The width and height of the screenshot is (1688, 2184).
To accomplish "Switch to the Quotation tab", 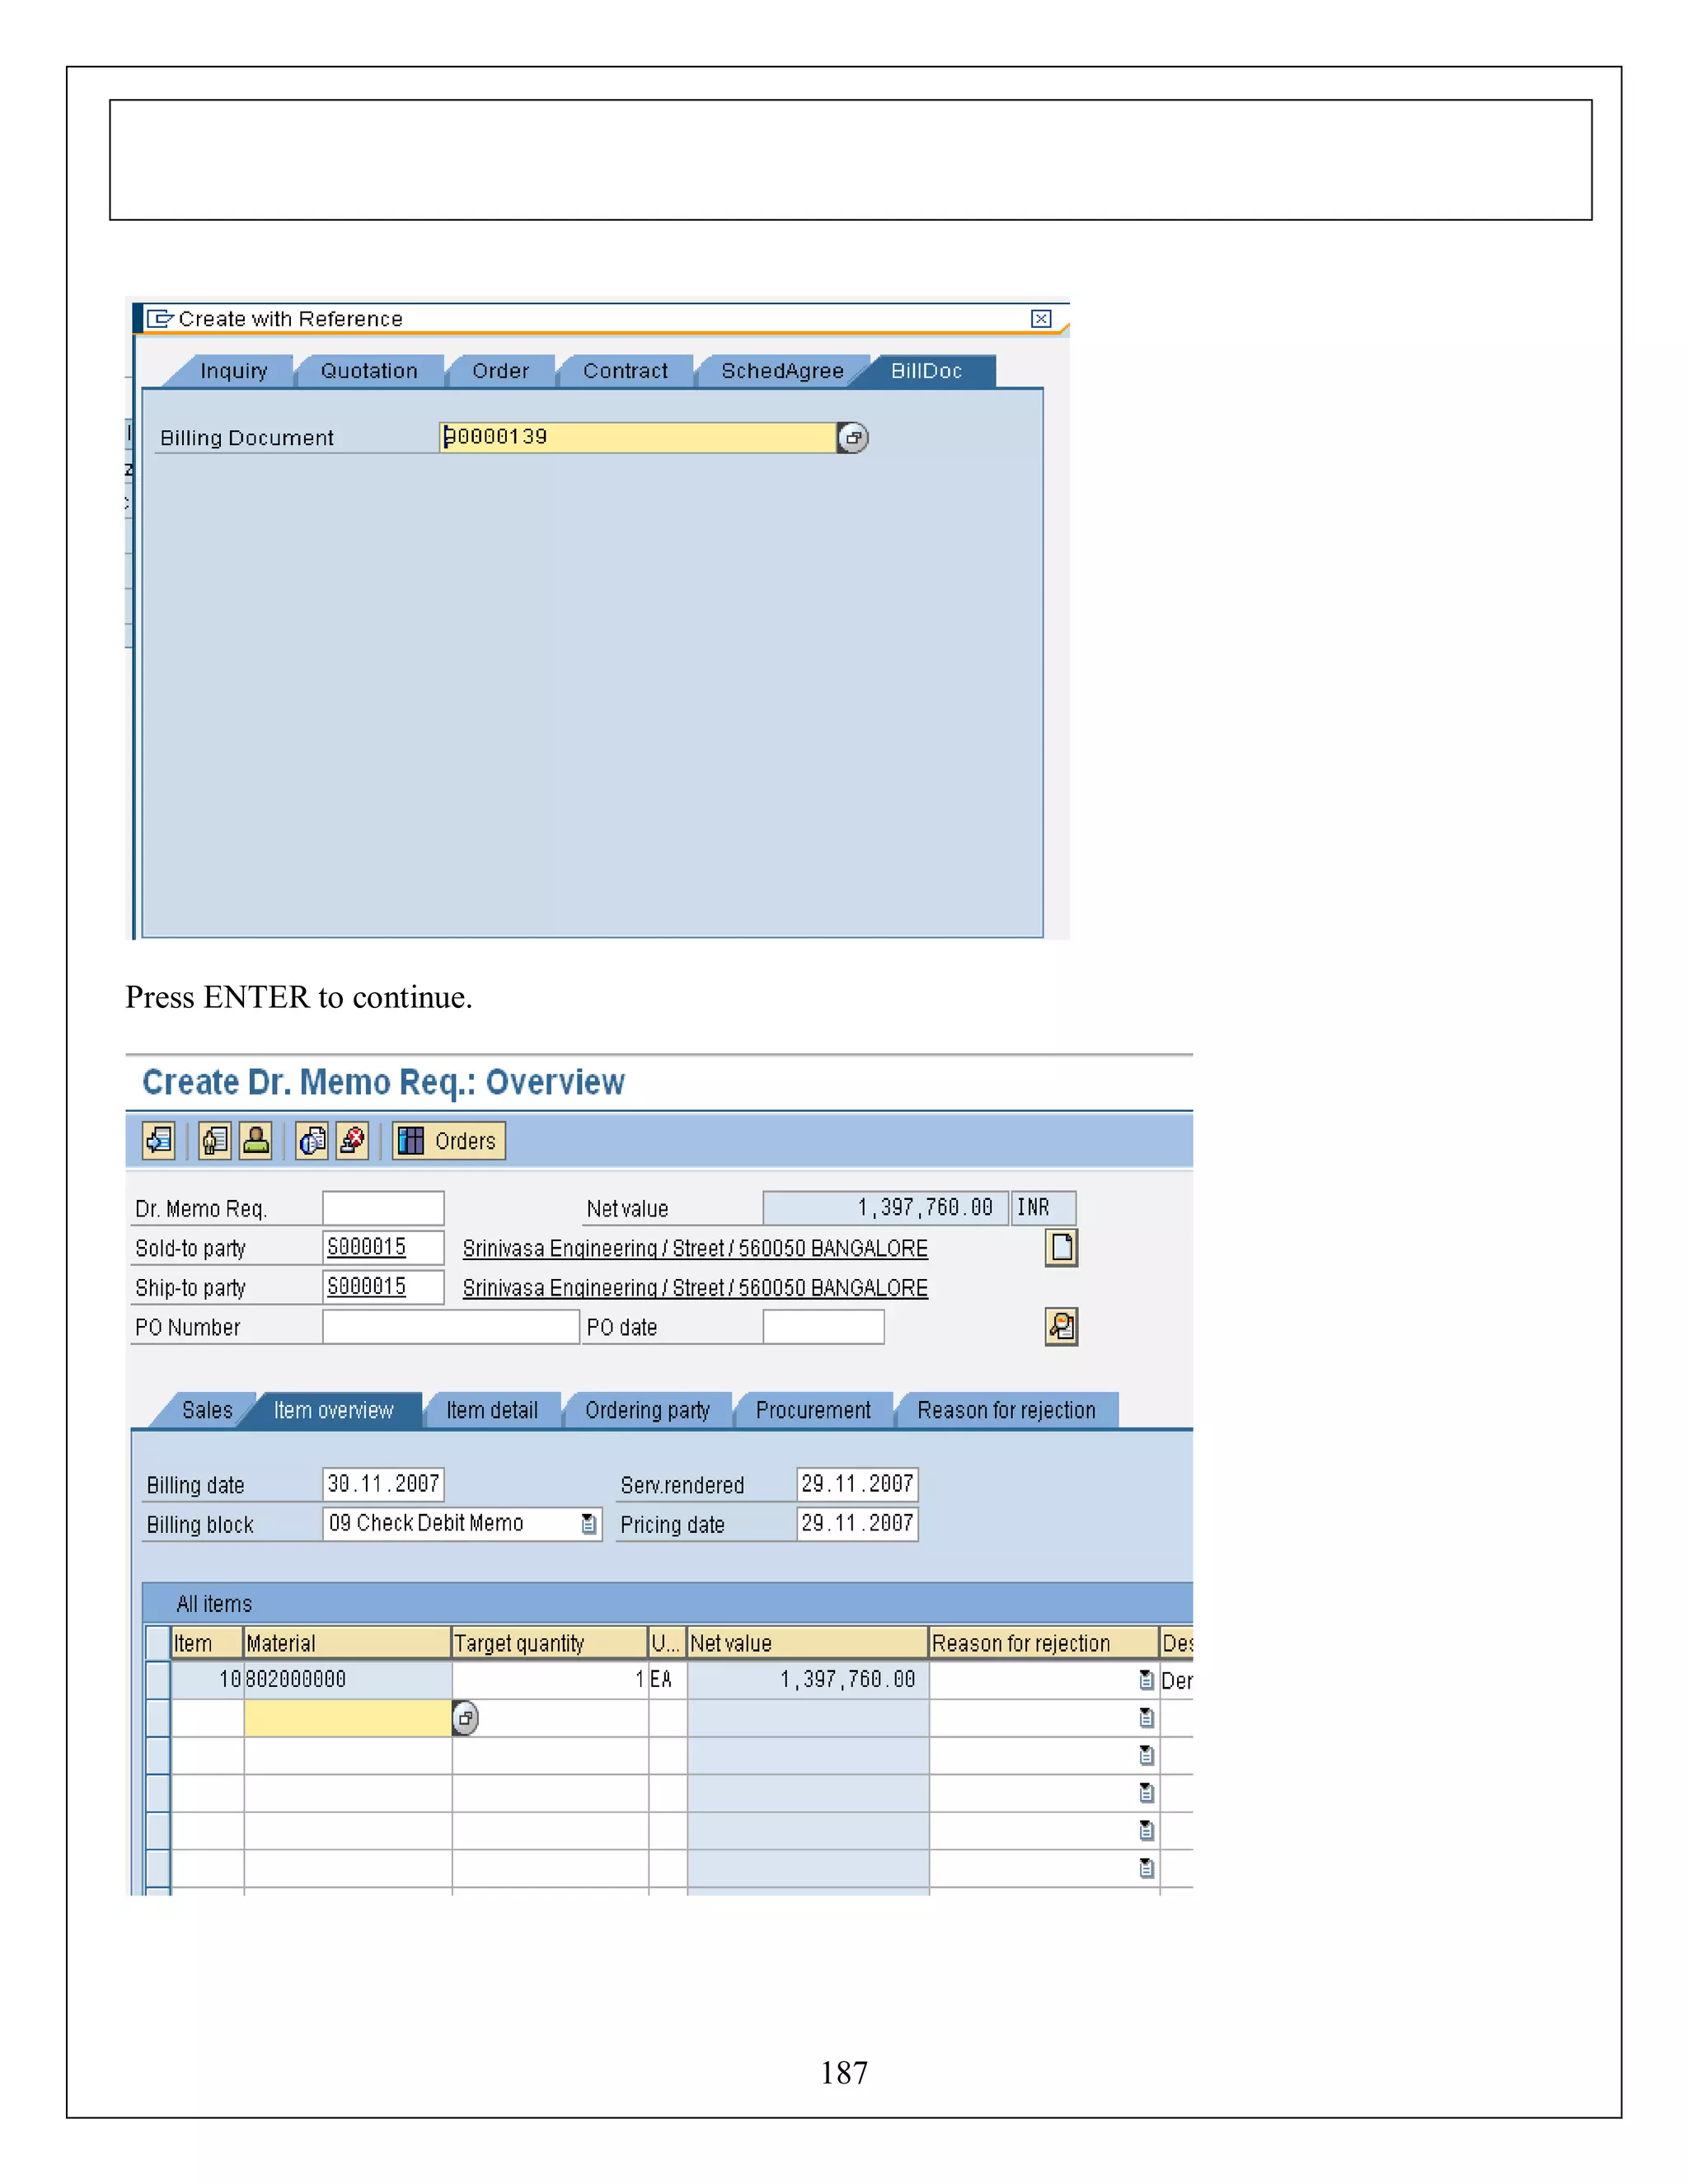I will click(369, 371).
